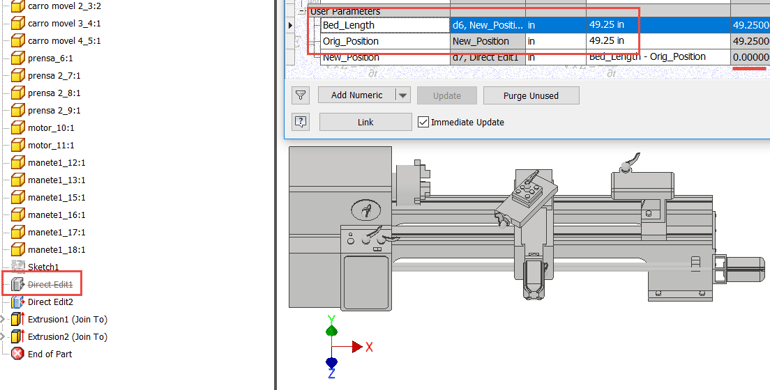Click the suppressed Direct Edit1 icon
Image resolution: width=770 pixels, height=390 pixels.
[x=18, y=284]
